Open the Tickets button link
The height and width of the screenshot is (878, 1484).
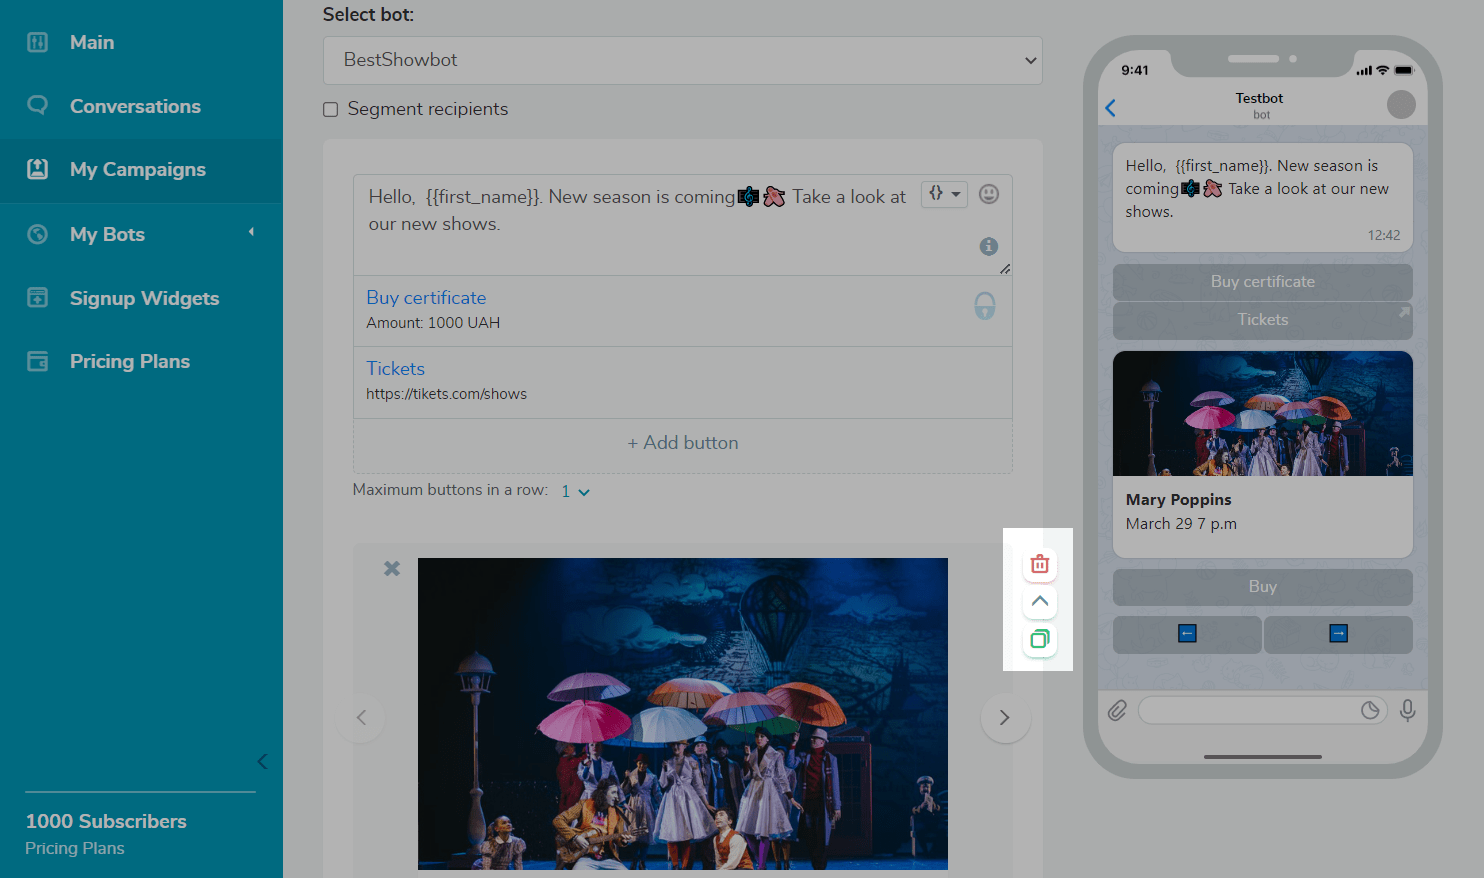click(x=395, y=369)
